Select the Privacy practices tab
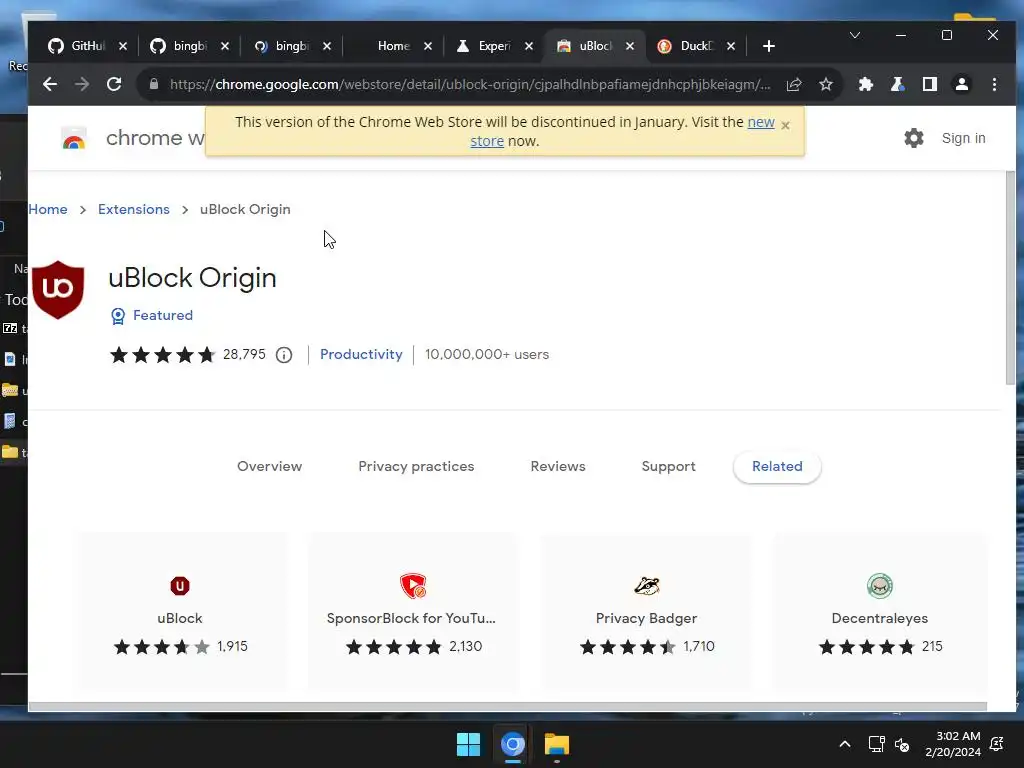 point(416,466)
